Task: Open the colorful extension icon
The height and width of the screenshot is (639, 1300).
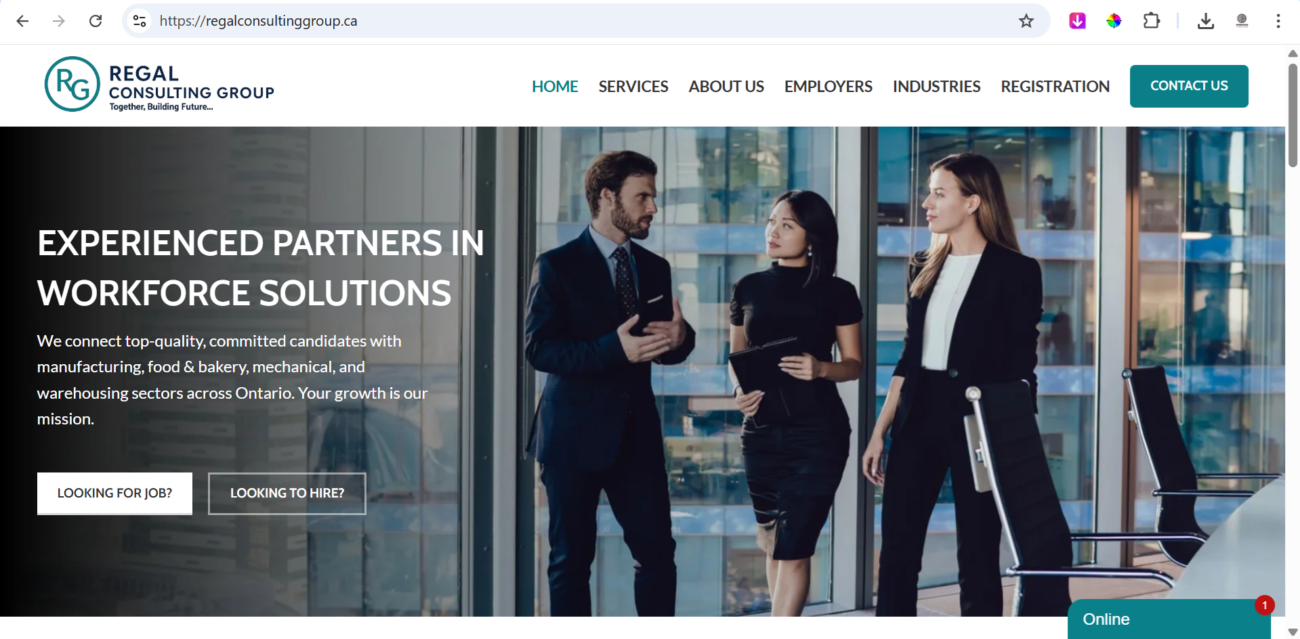Action: [x=1113, y=21]
